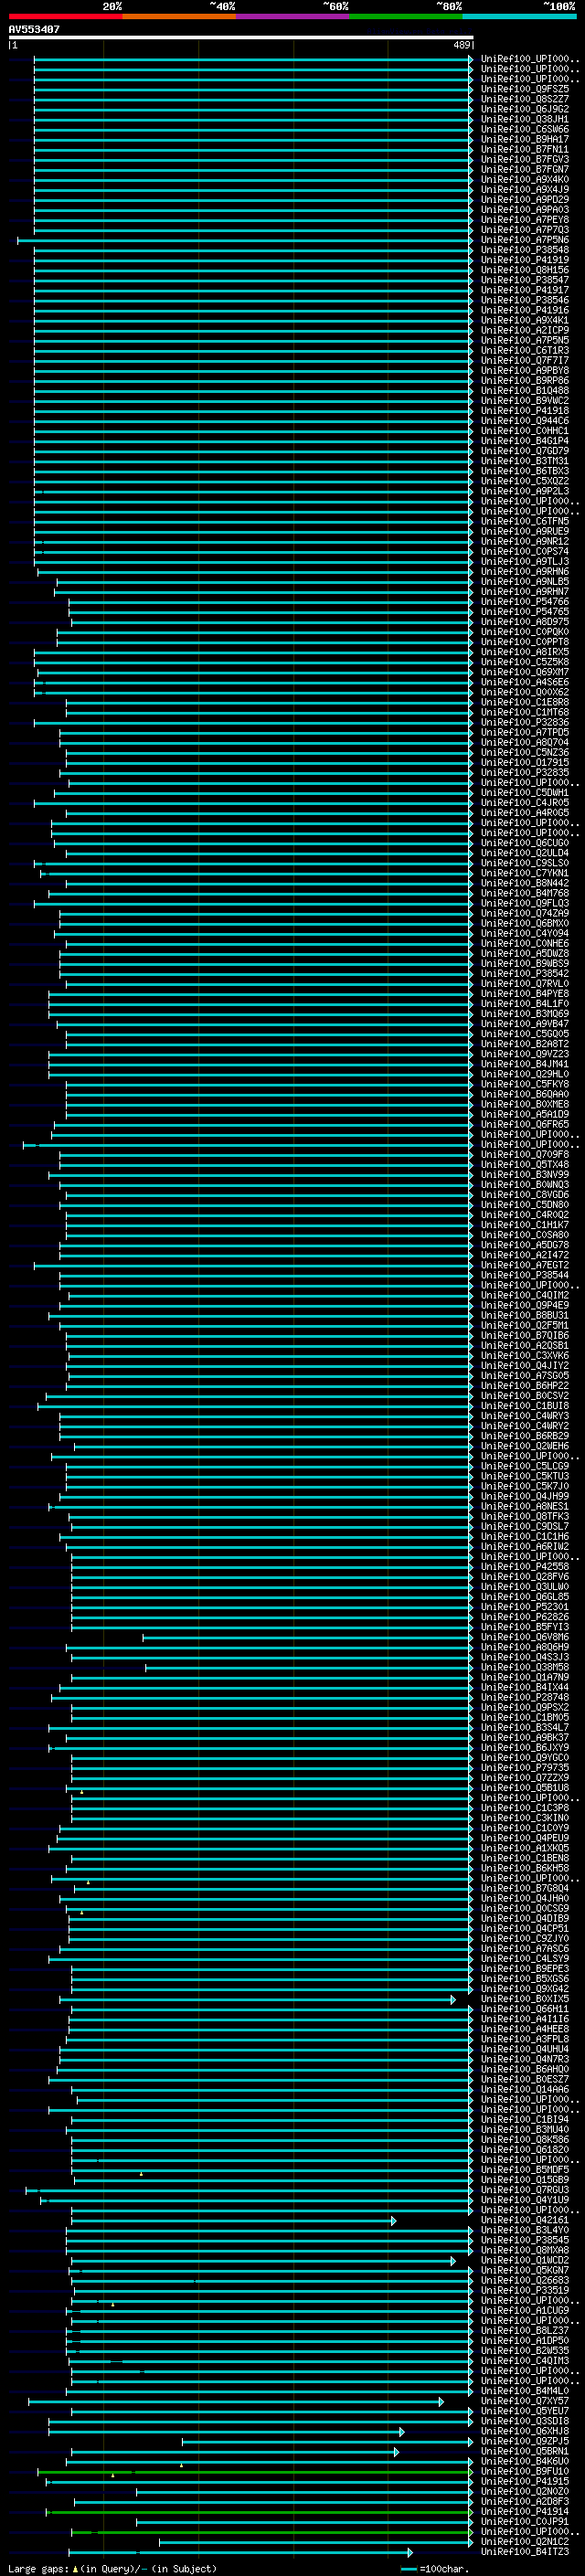This screenshot has height=2576, width=585.
Task: Click the query end position 489
Action: click(462, 45)
